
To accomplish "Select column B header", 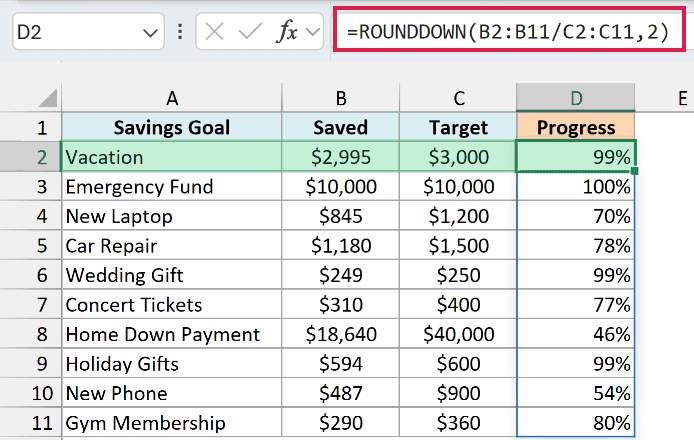I will tap(340, 98).
